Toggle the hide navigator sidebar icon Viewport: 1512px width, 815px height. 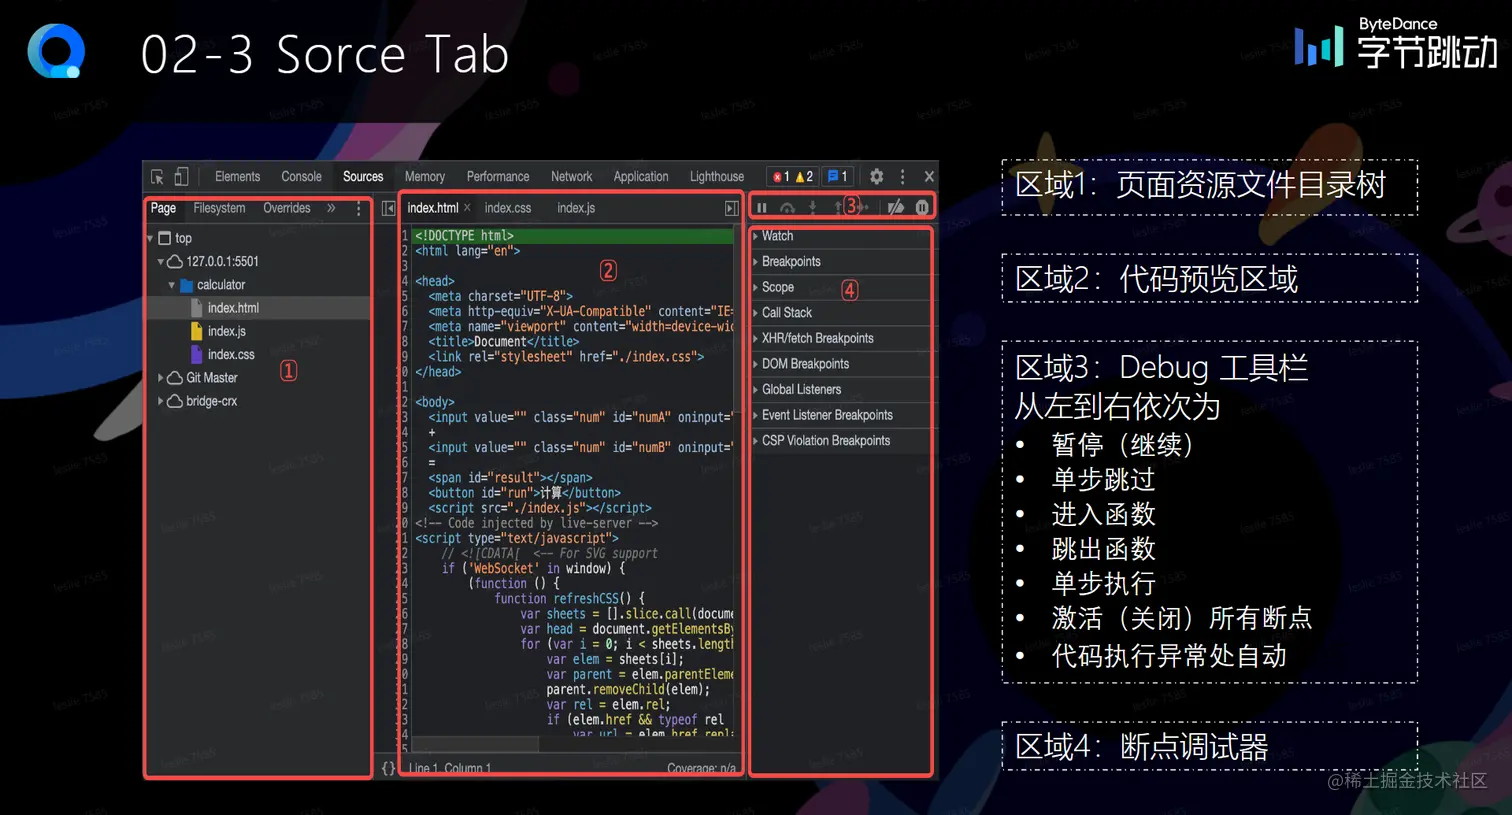tap(388, 208)
